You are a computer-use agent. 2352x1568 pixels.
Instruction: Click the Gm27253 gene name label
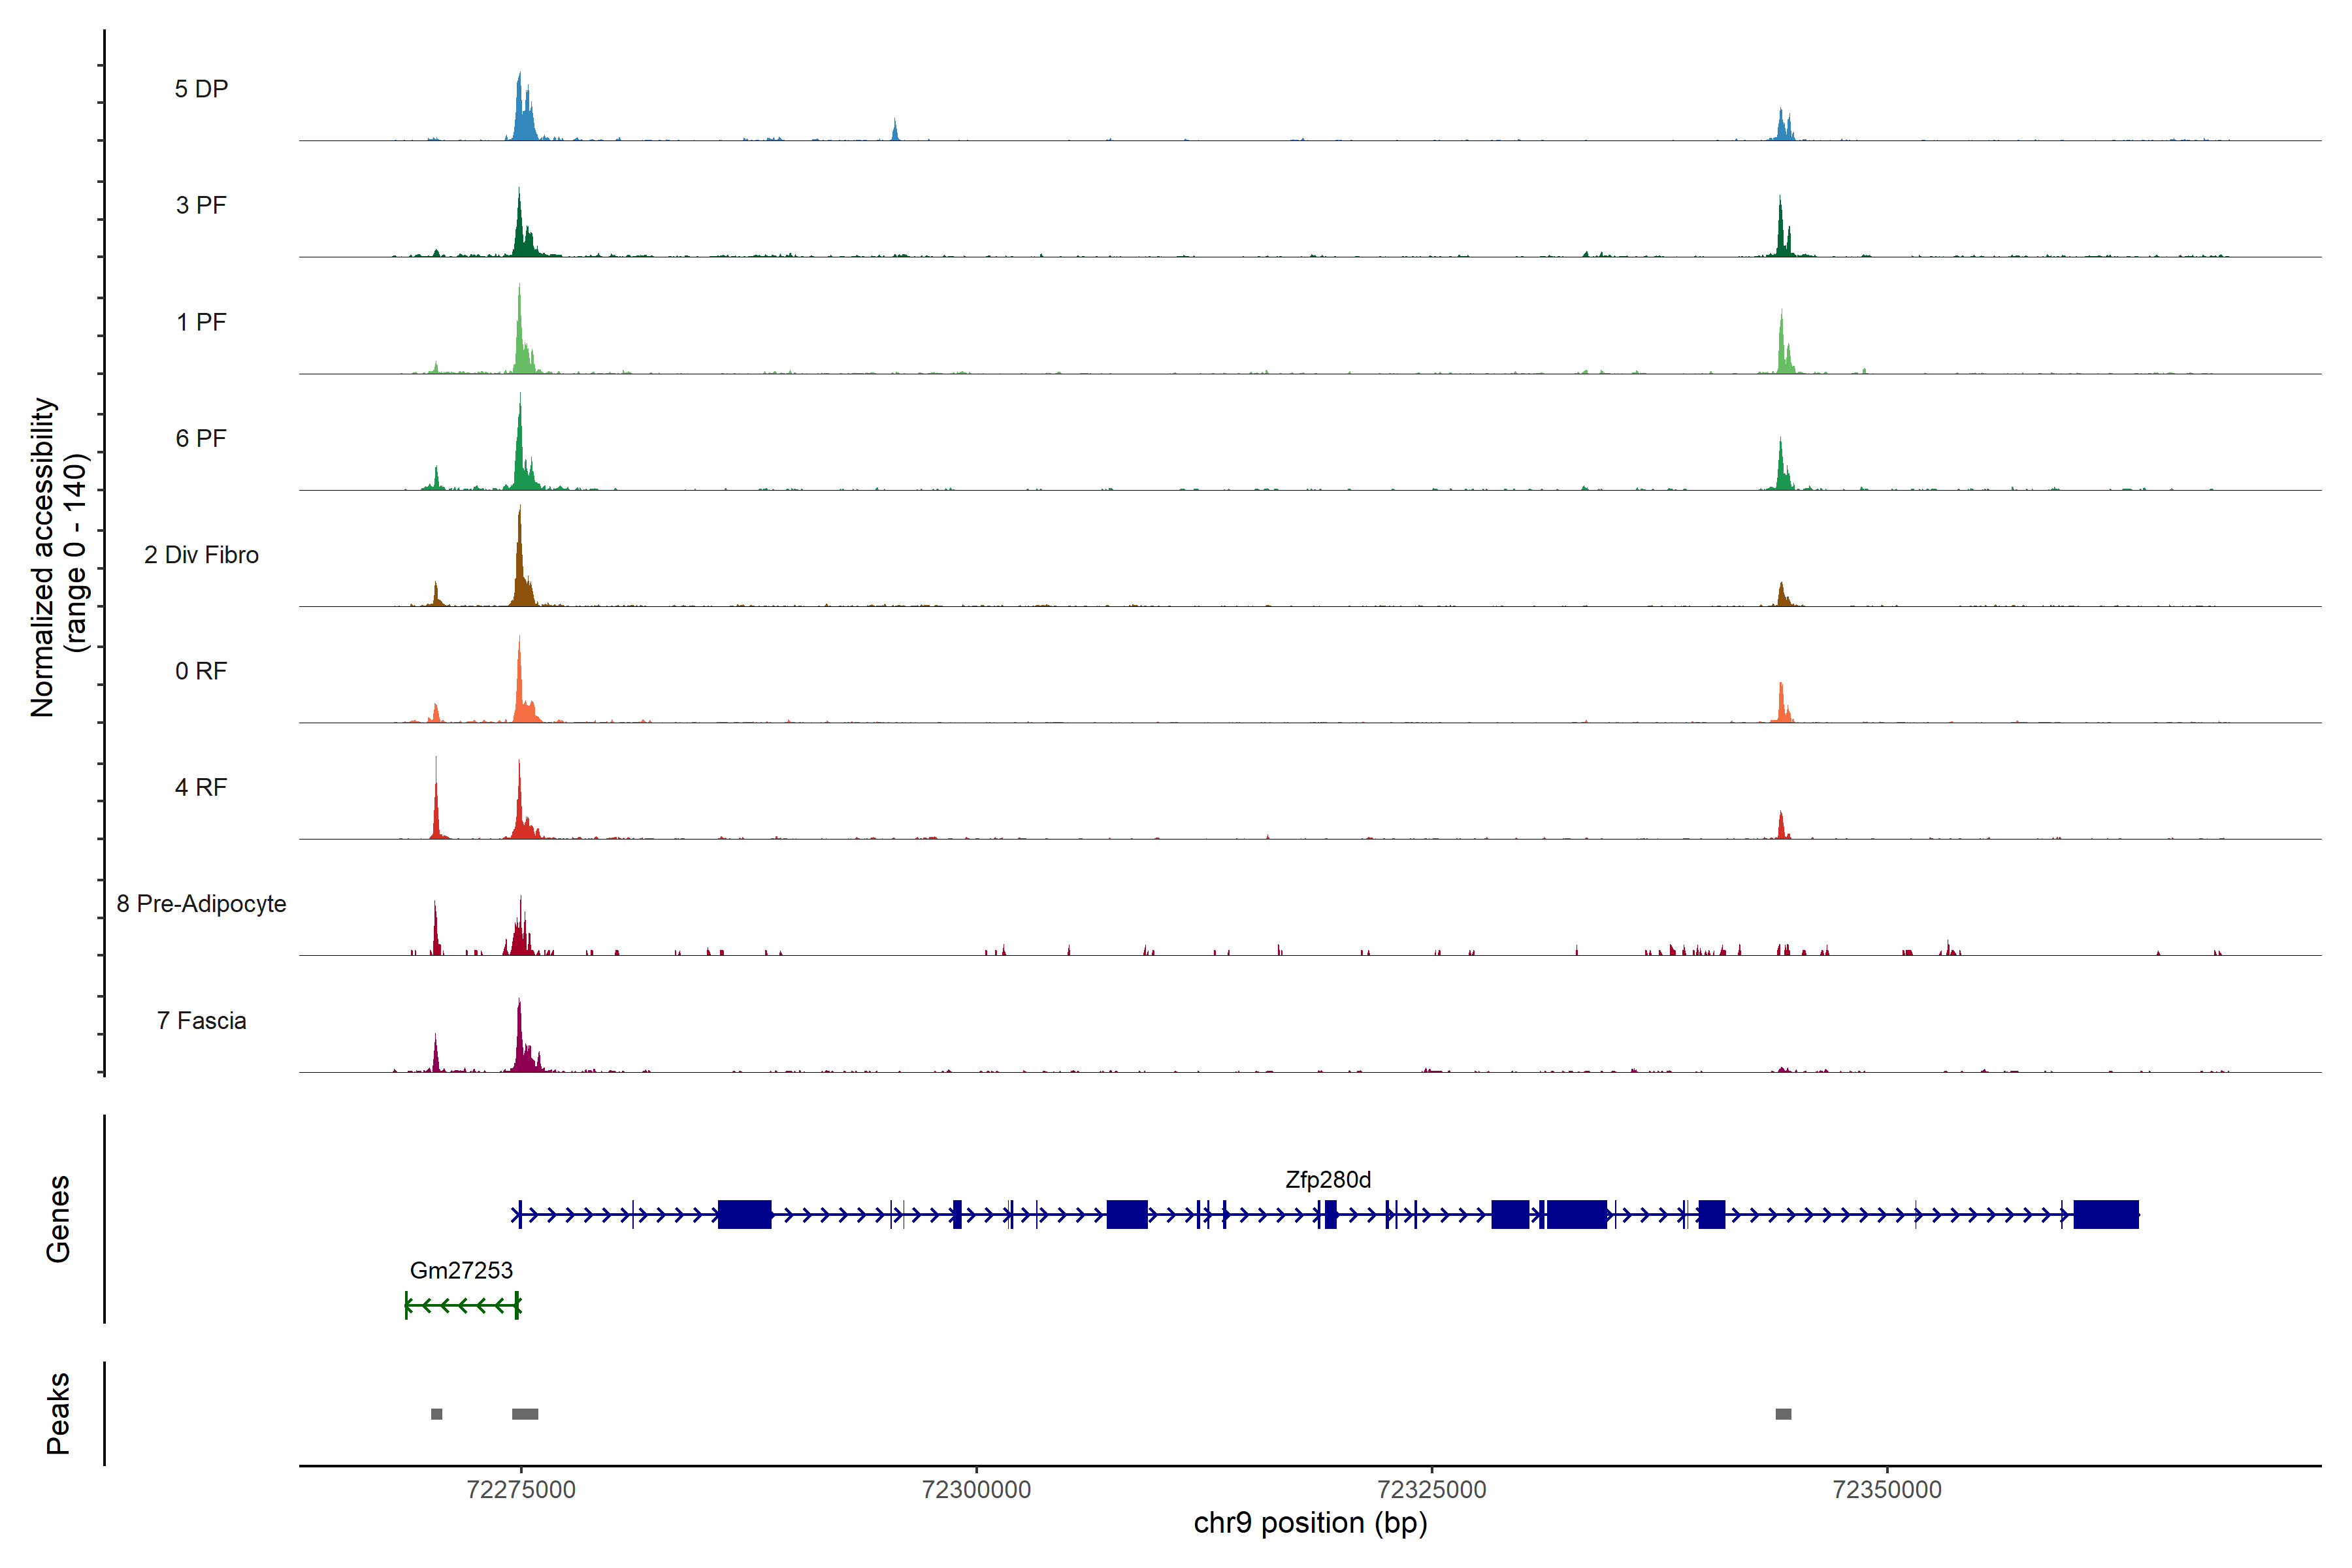tap(461, 1271)
